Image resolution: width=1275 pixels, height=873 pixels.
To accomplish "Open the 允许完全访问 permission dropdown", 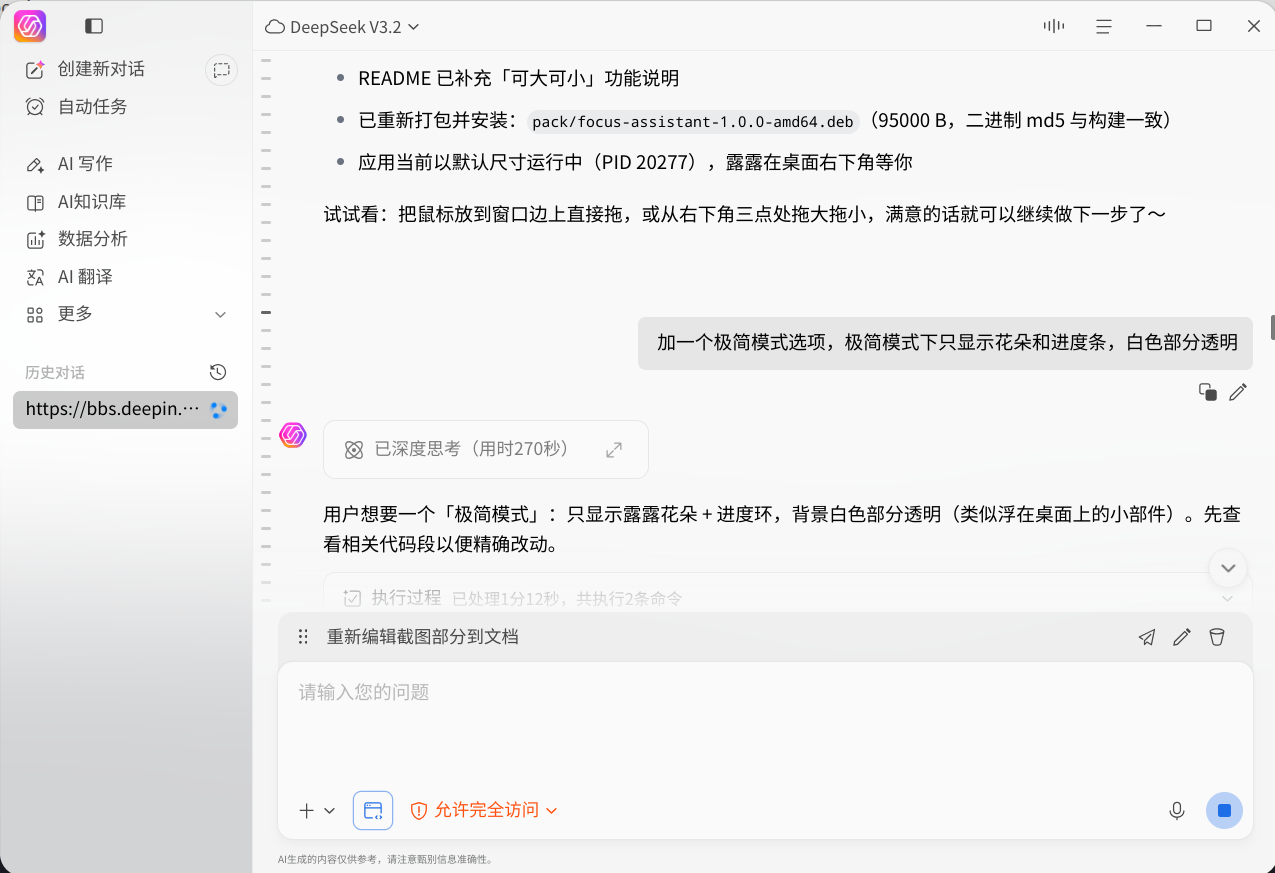I will pyautogui.click(x=484, y=810).
